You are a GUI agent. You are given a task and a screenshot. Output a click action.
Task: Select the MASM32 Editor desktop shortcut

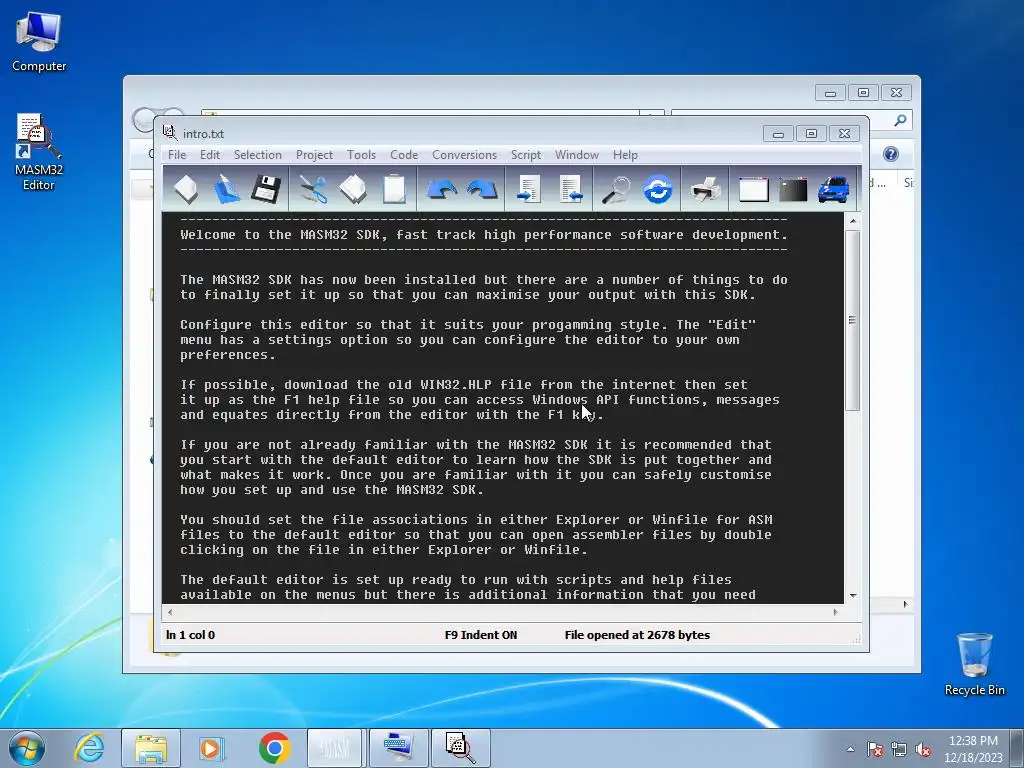(39, 152)
